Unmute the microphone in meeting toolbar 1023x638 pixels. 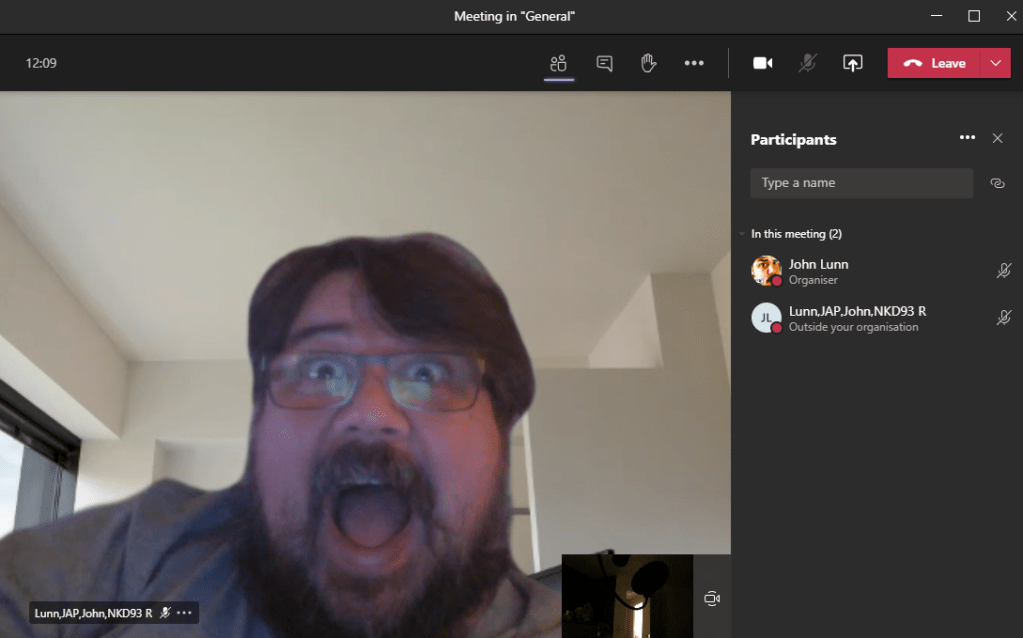pyautogui.click(x=807, y=63)
